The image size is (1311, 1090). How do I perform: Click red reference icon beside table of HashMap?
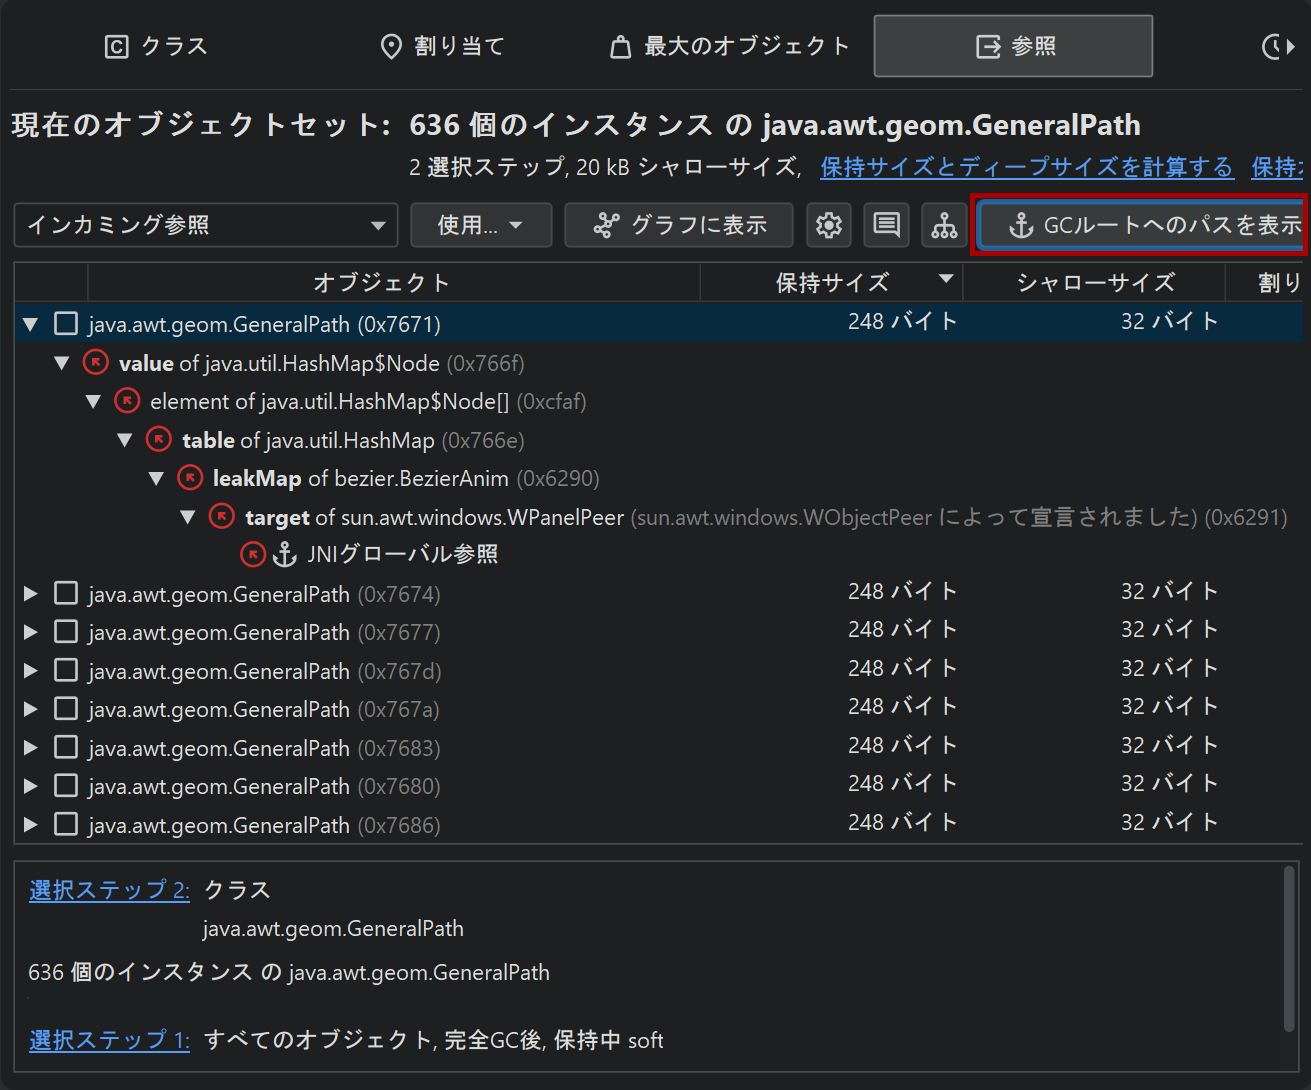coord(159,440)
